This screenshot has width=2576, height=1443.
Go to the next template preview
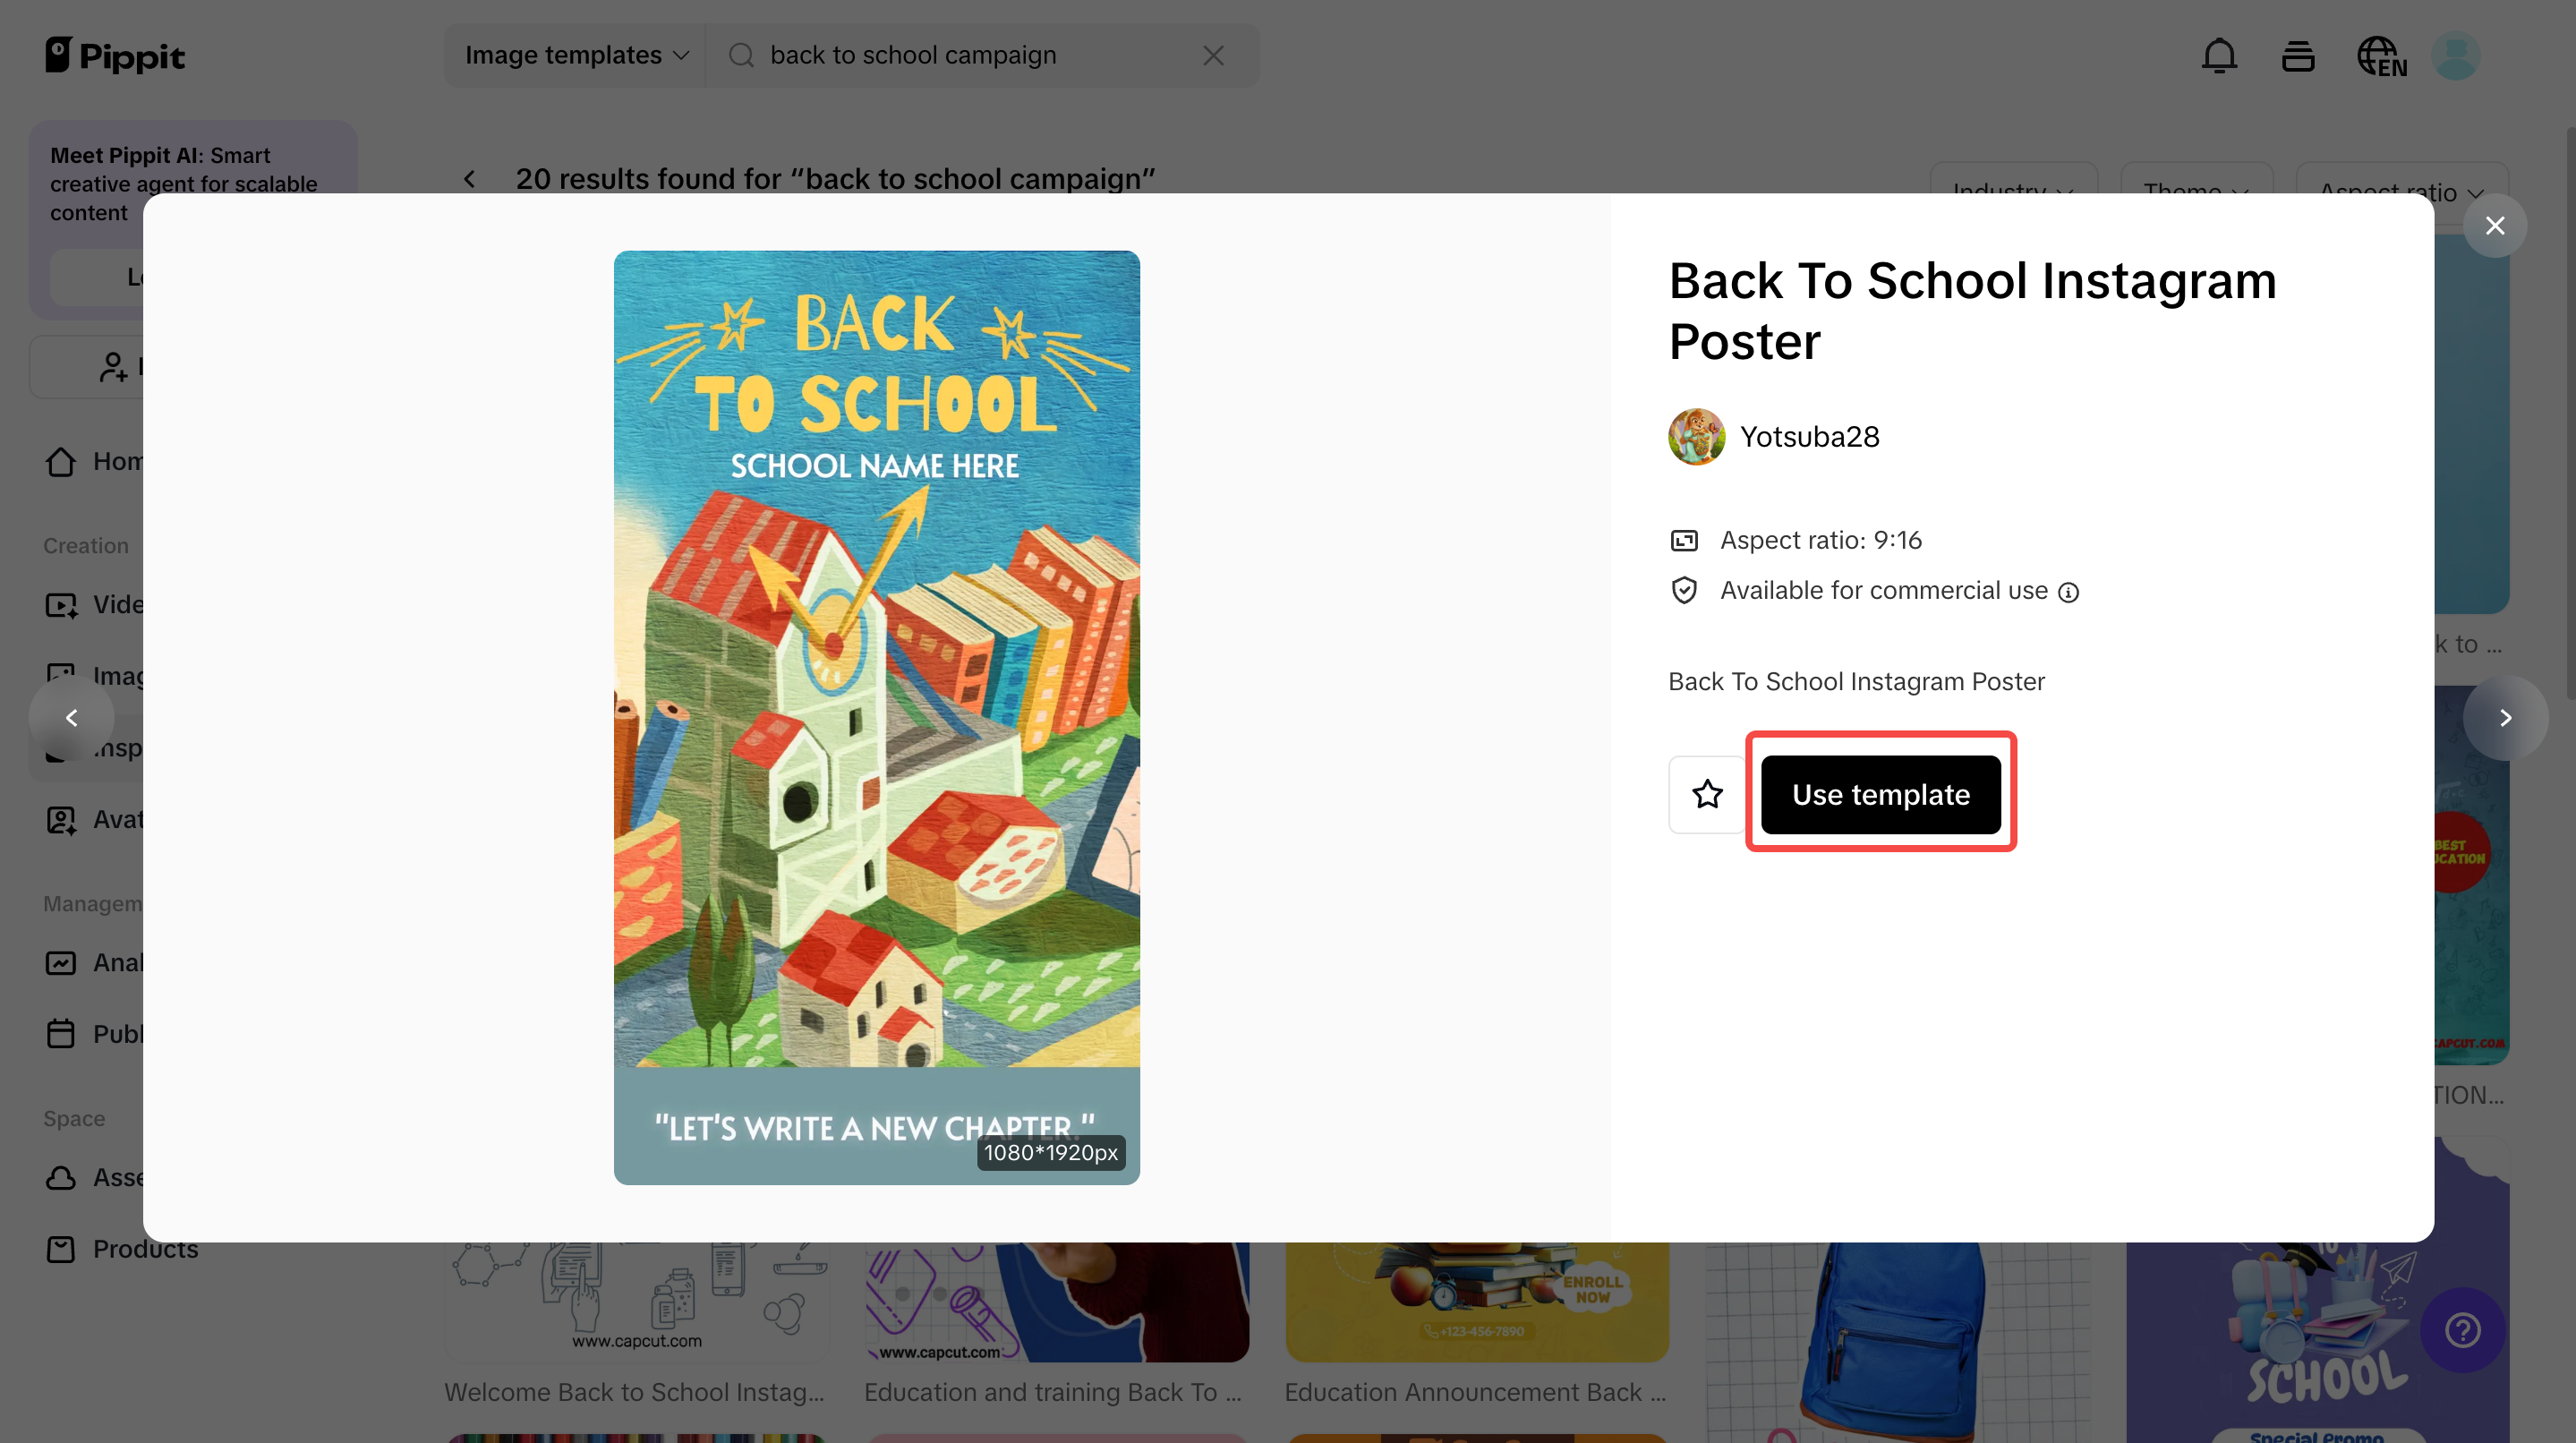(x=2505, y=717)
